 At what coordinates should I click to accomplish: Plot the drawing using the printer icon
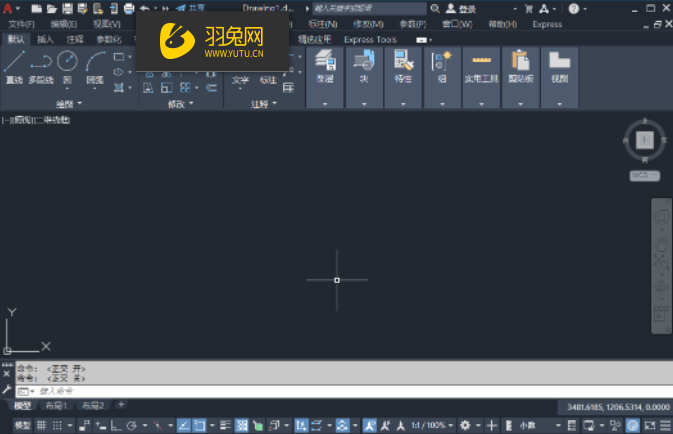(x=129, y=8)
